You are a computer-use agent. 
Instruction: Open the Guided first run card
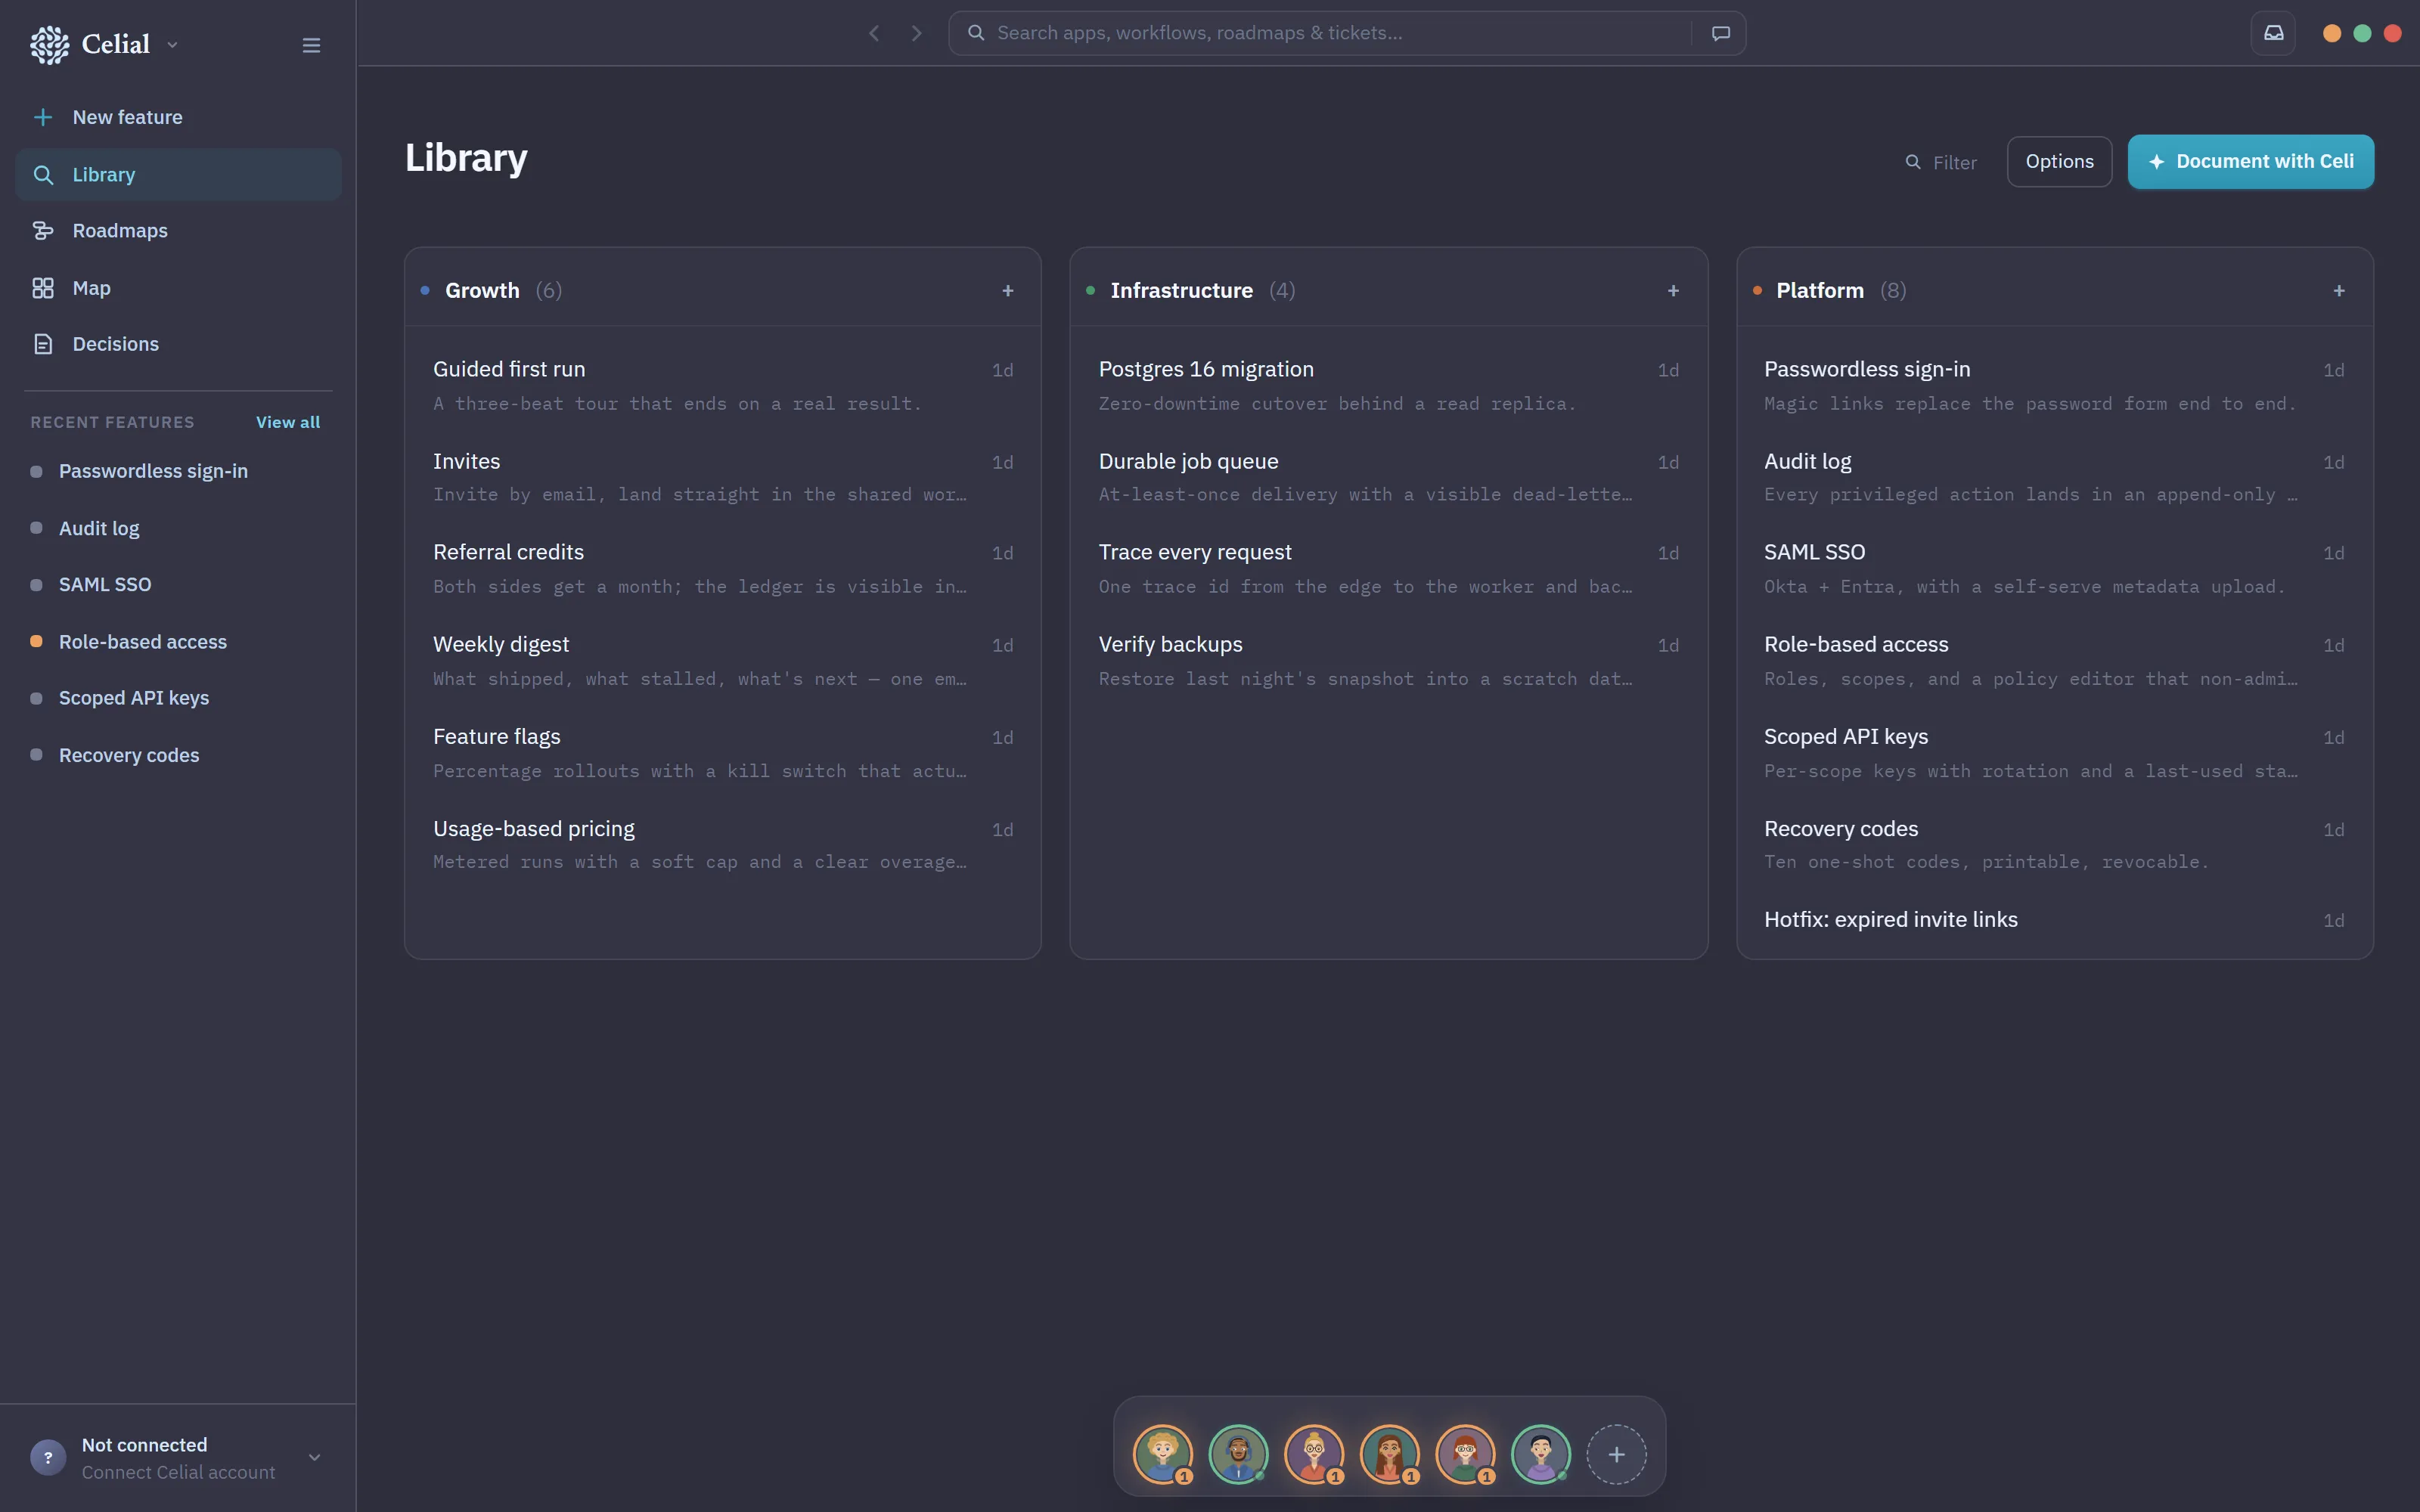pyautogui.click(x=723, y=385)
